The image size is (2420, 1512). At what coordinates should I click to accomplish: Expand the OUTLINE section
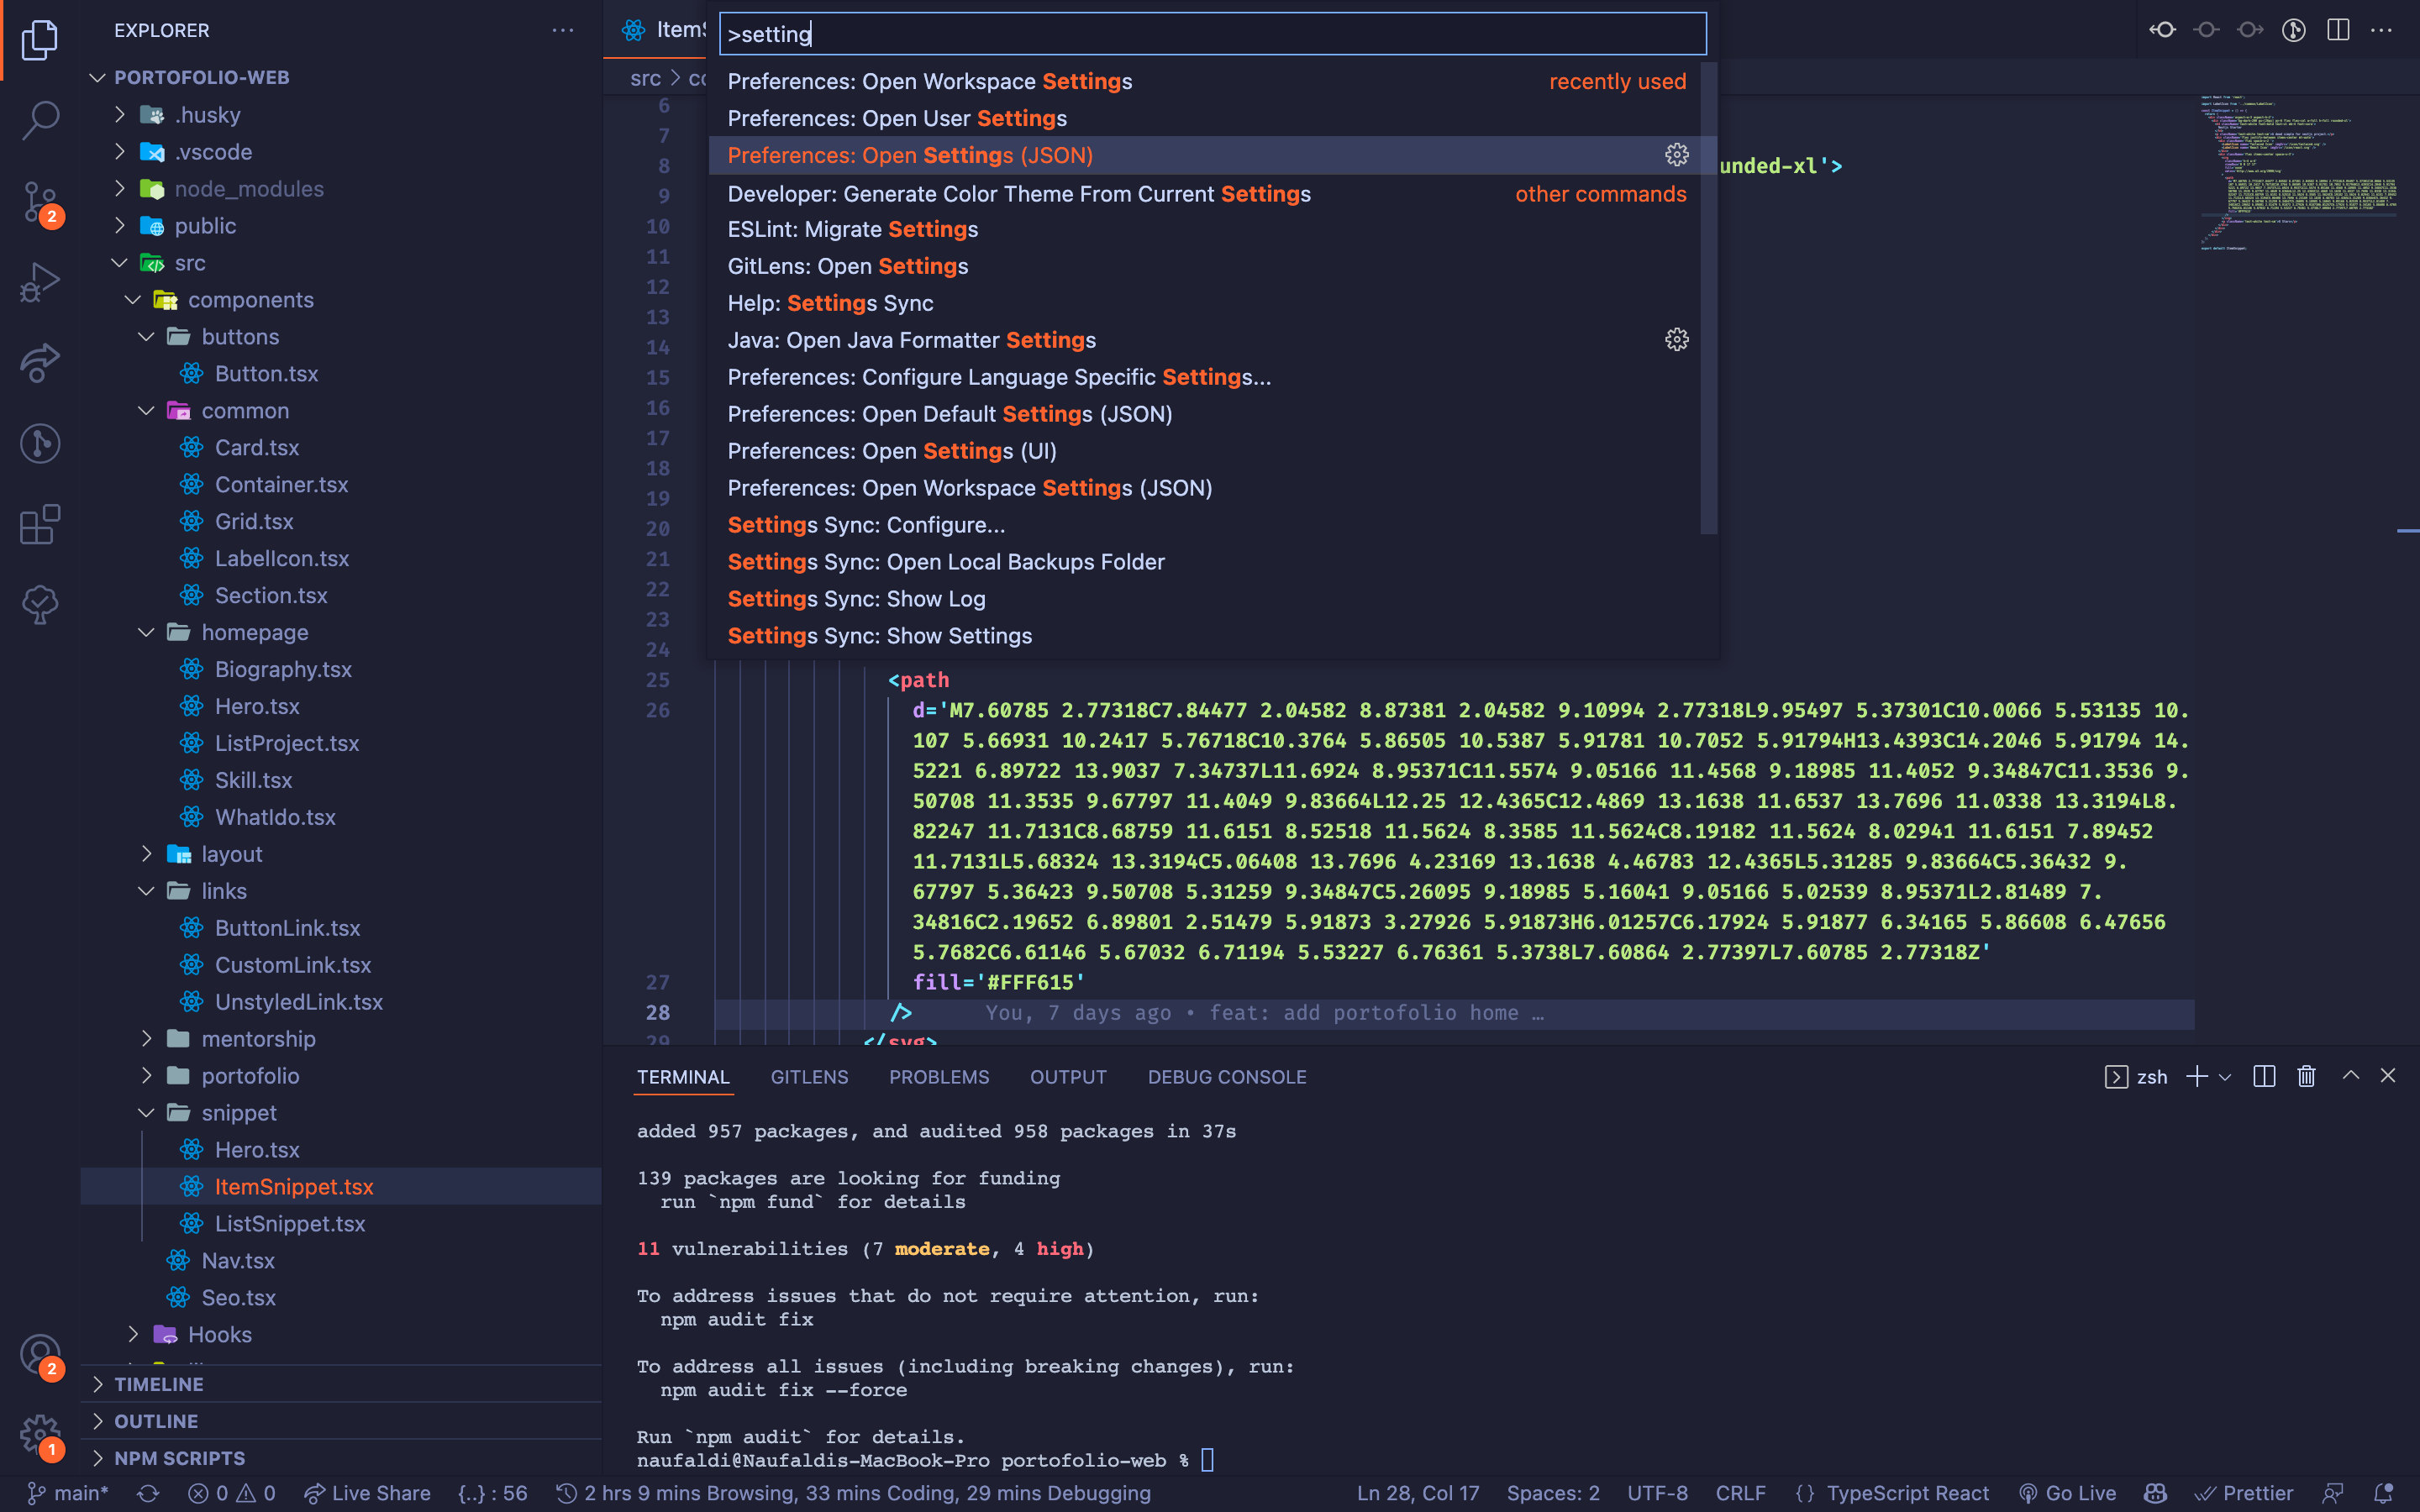point(340,1421)
